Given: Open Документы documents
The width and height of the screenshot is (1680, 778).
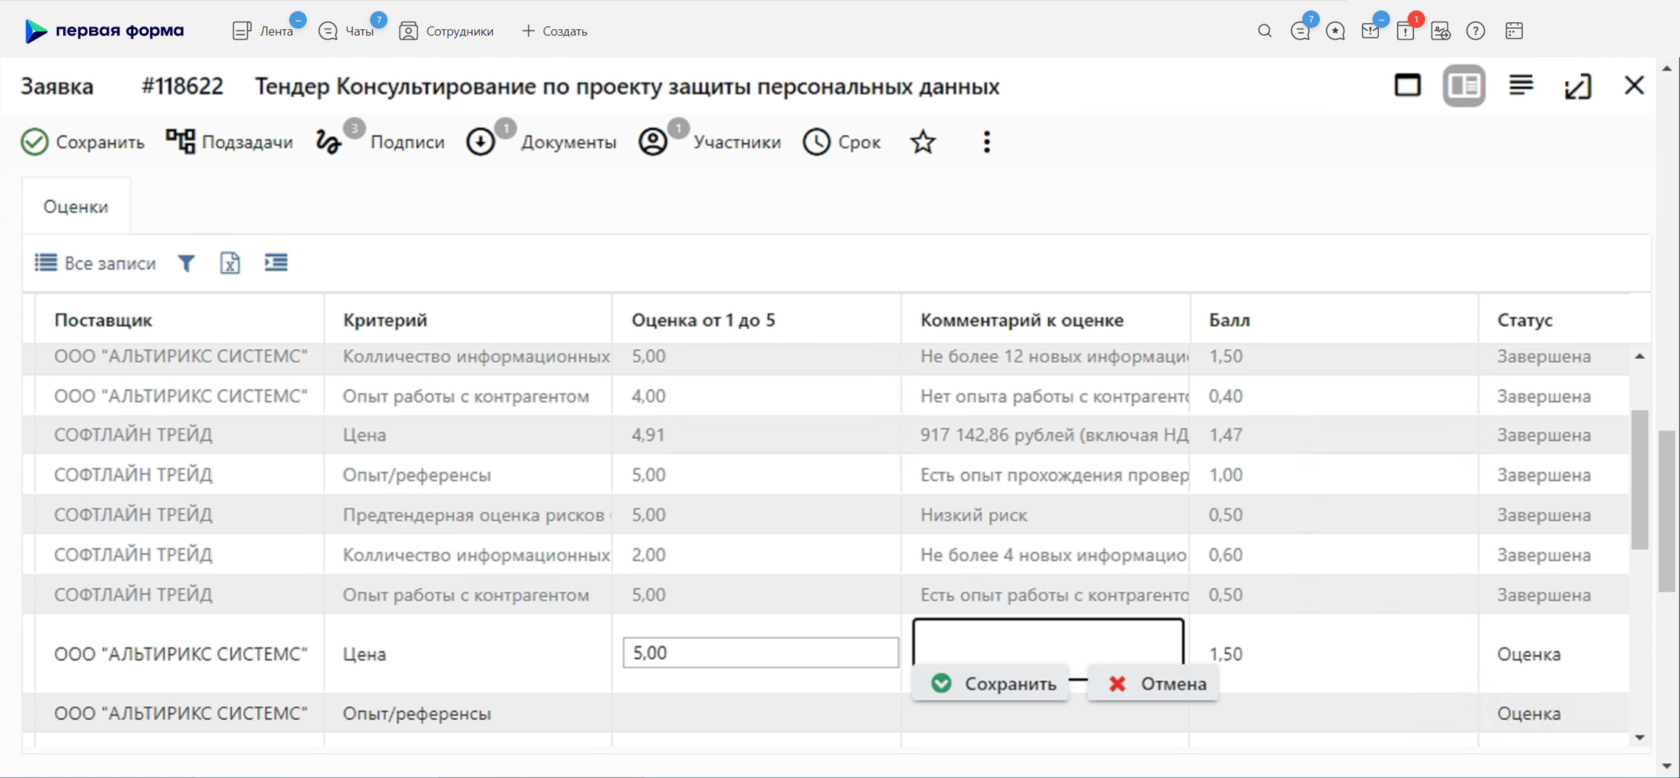Looking at the screenshot, I should (541, 142).
